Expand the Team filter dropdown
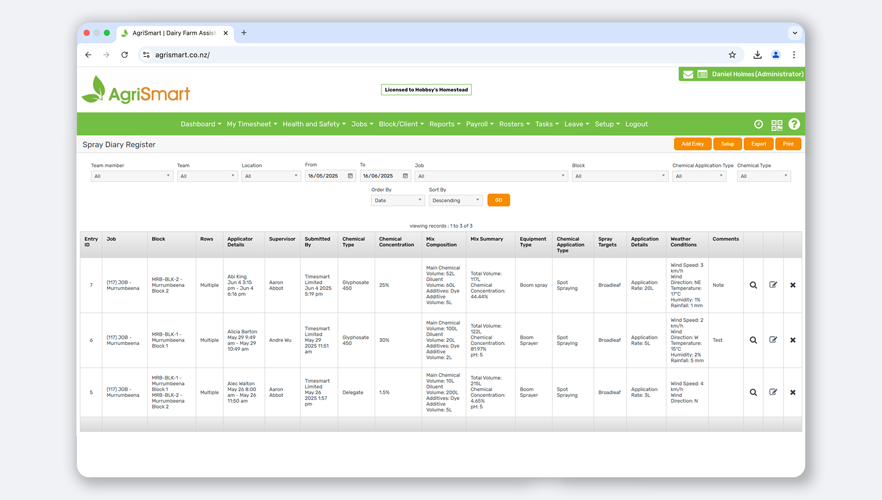The height and width of the screenshot is (500, 882). point(207,176)
